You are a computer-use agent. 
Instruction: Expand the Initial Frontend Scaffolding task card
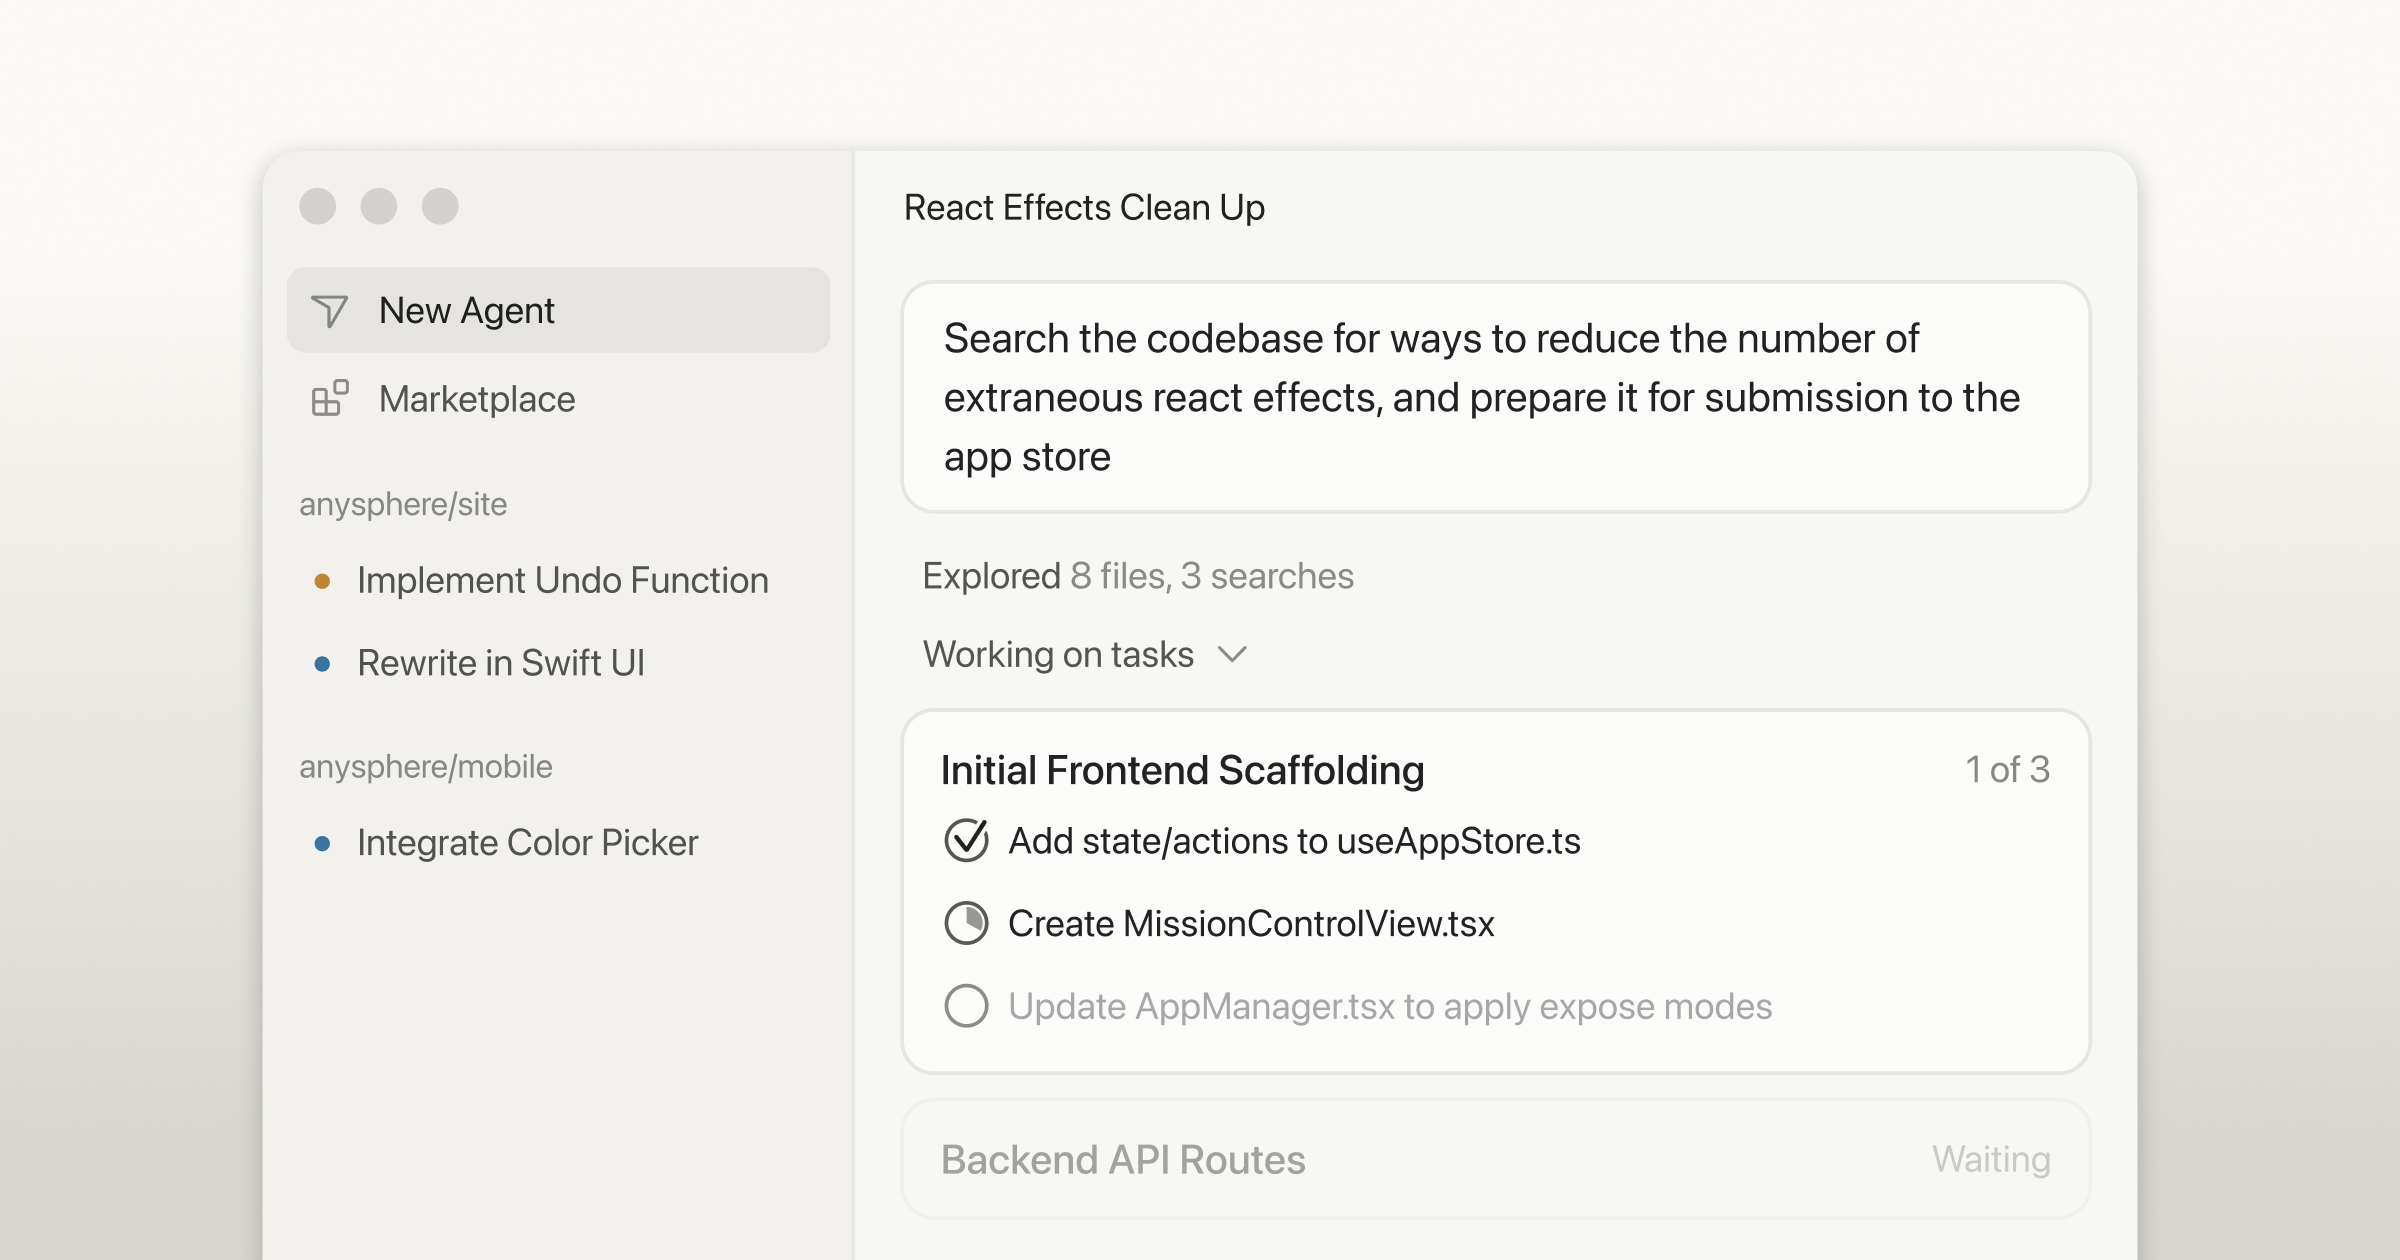tap(1182, 770)
